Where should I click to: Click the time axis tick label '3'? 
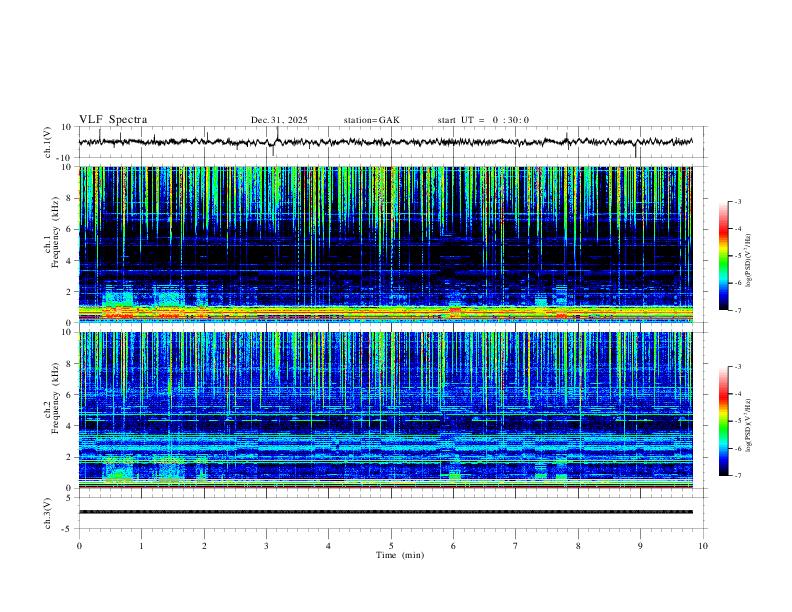coord(266,546)
